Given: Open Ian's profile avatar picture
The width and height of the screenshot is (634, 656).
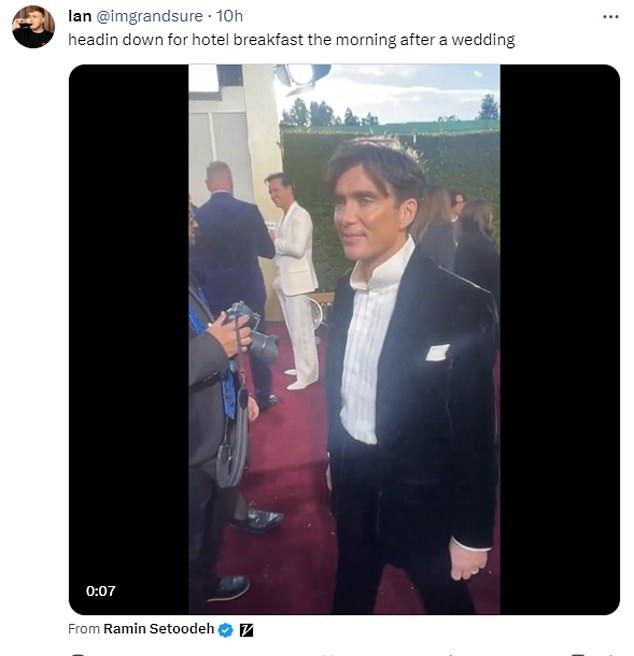Looking at the screenshot, I should (33, 26).
